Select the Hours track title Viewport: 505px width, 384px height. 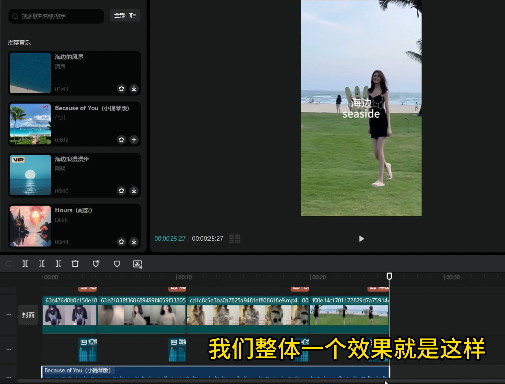pyautogui.click(x=73, y=210)
